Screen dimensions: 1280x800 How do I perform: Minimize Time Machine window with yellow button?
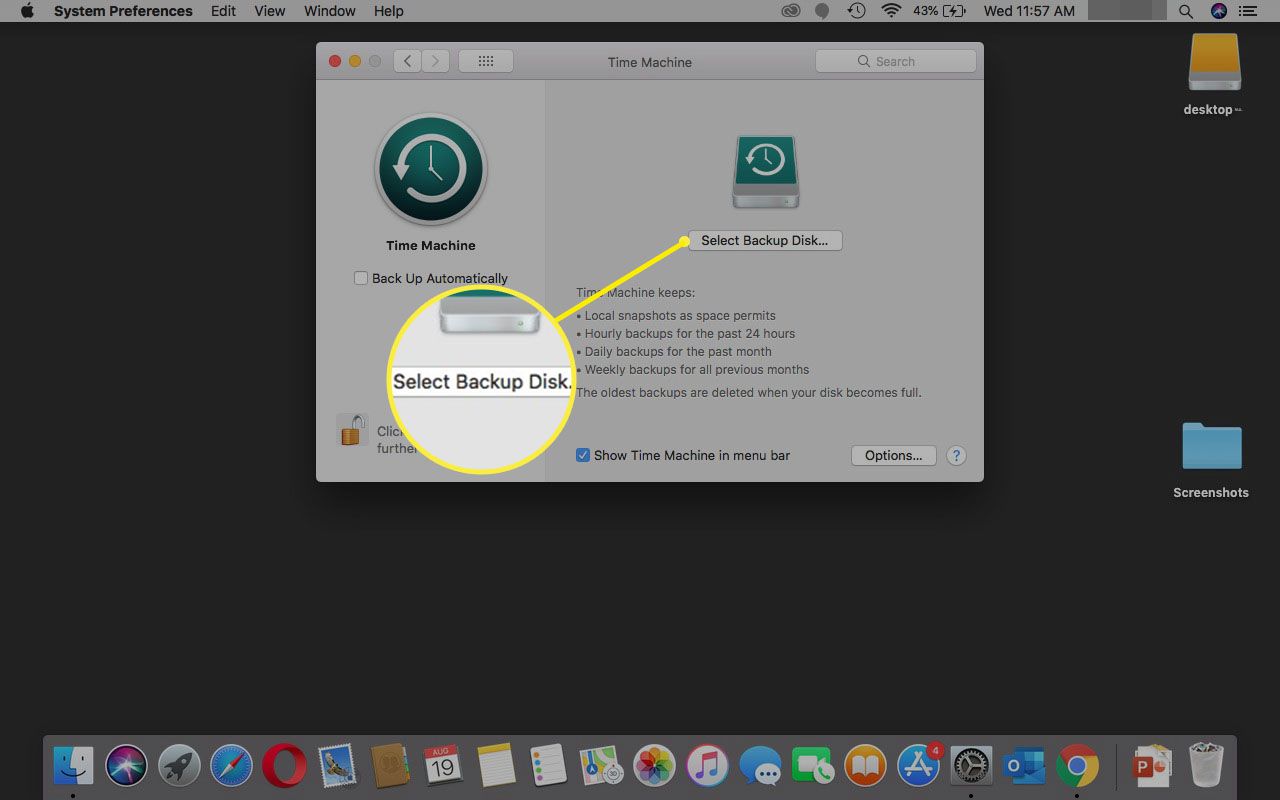[x=355, y=61]
